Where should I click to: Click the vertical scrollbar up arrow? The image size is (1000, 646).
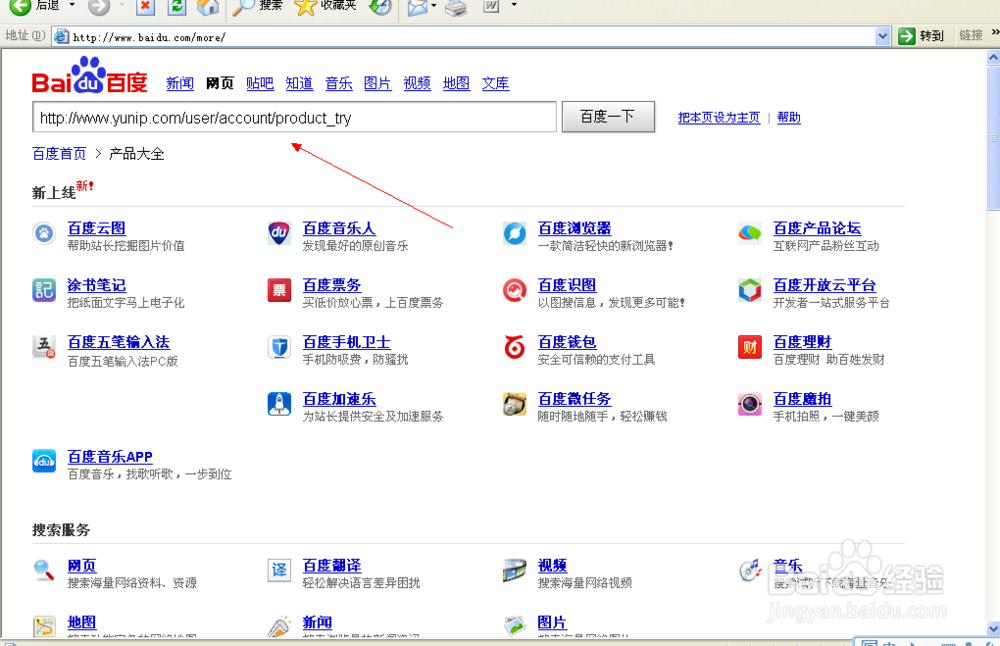click(993, 57)
